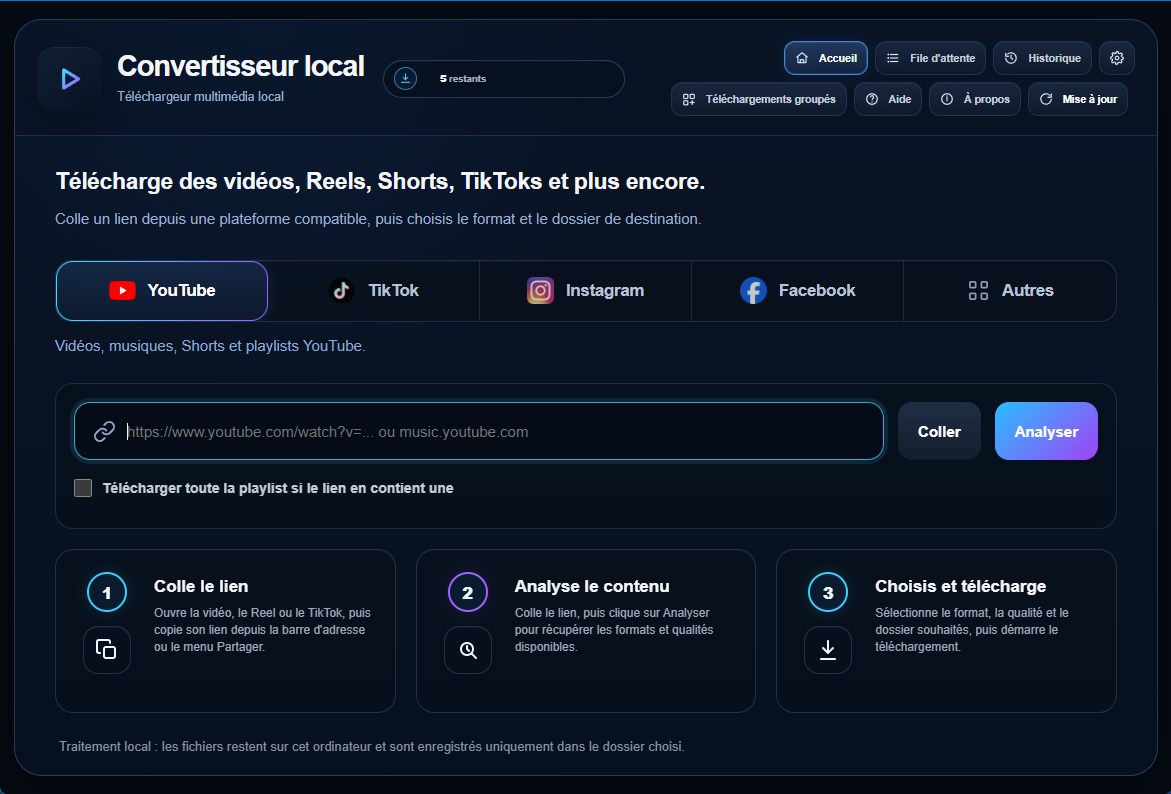Click the Choisis et télécharge heading
1171x794 pixels.
960,586
